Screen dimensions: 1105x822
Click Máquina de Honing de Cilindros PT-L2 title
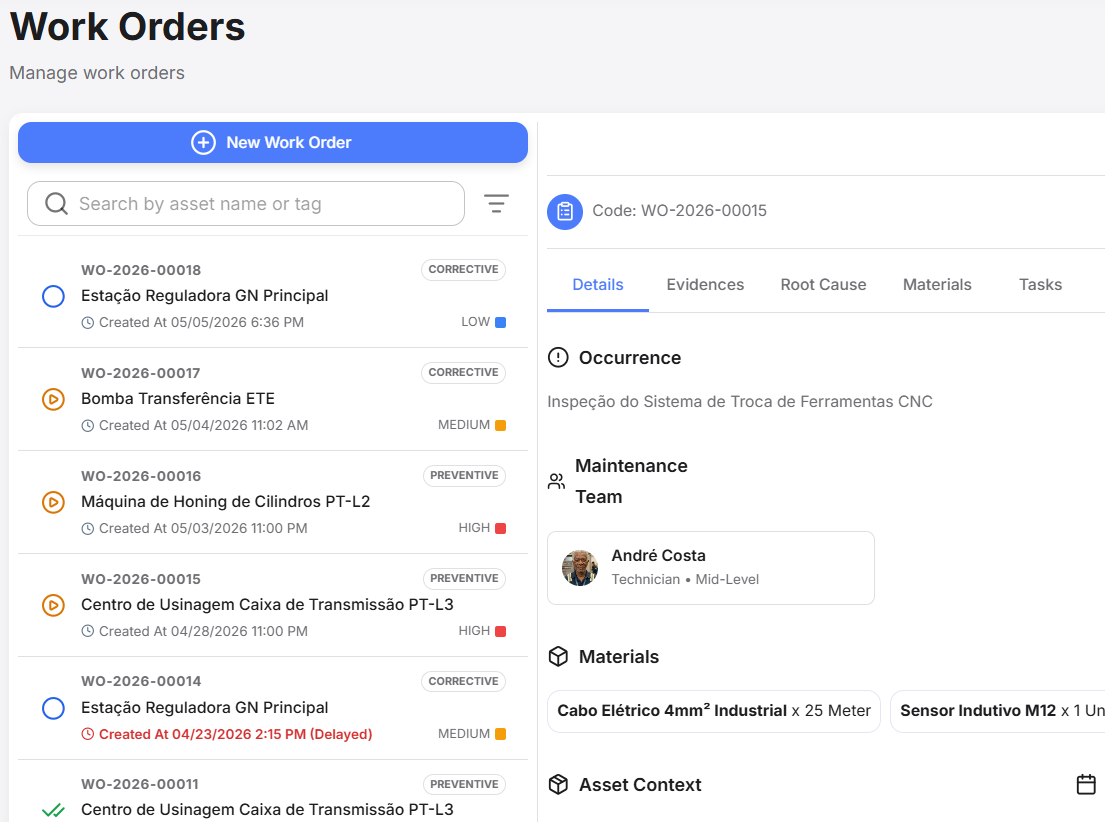pos(226,501)
